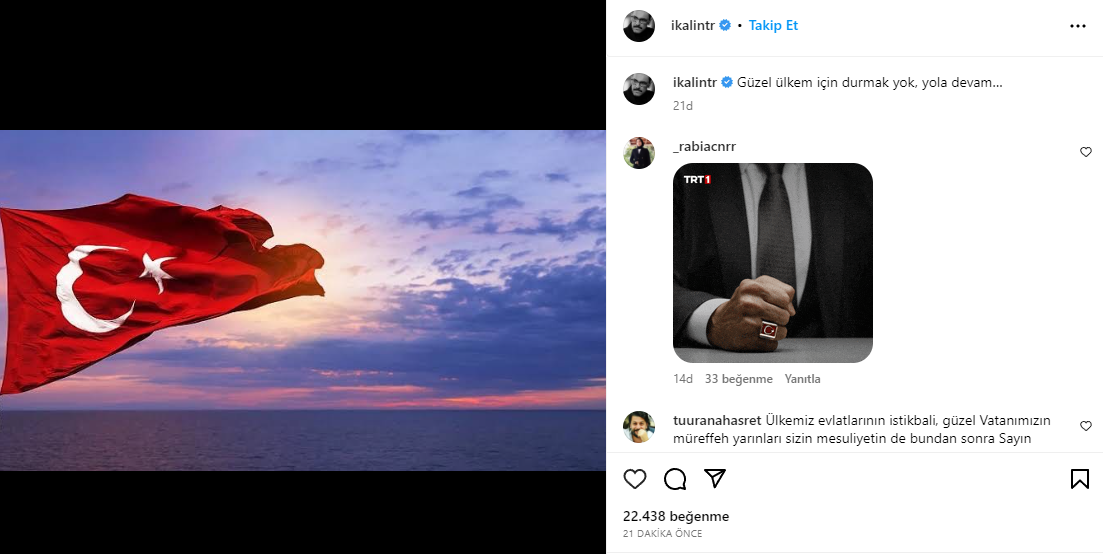This screenshot has width=1103, height=554.
Task: Like the post with heart icon
Action: pos(635,479)
